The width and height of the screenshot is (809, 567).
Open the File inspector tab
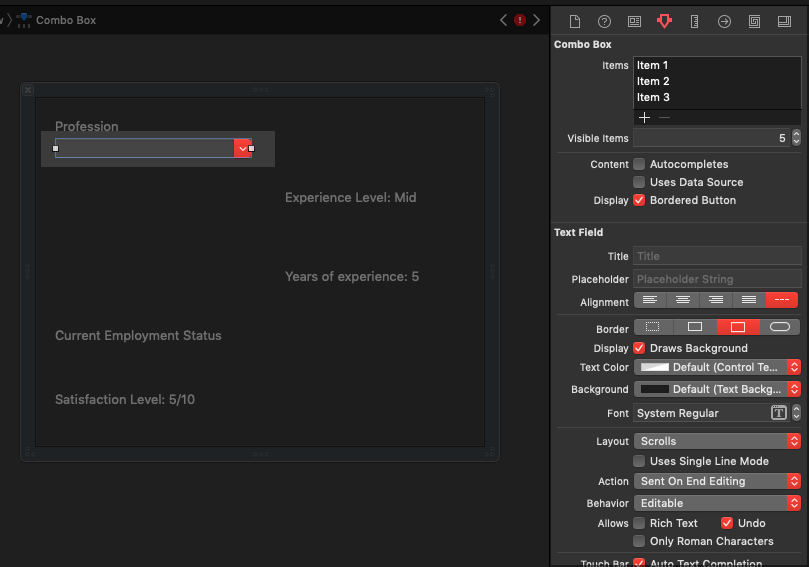[574, 21]
